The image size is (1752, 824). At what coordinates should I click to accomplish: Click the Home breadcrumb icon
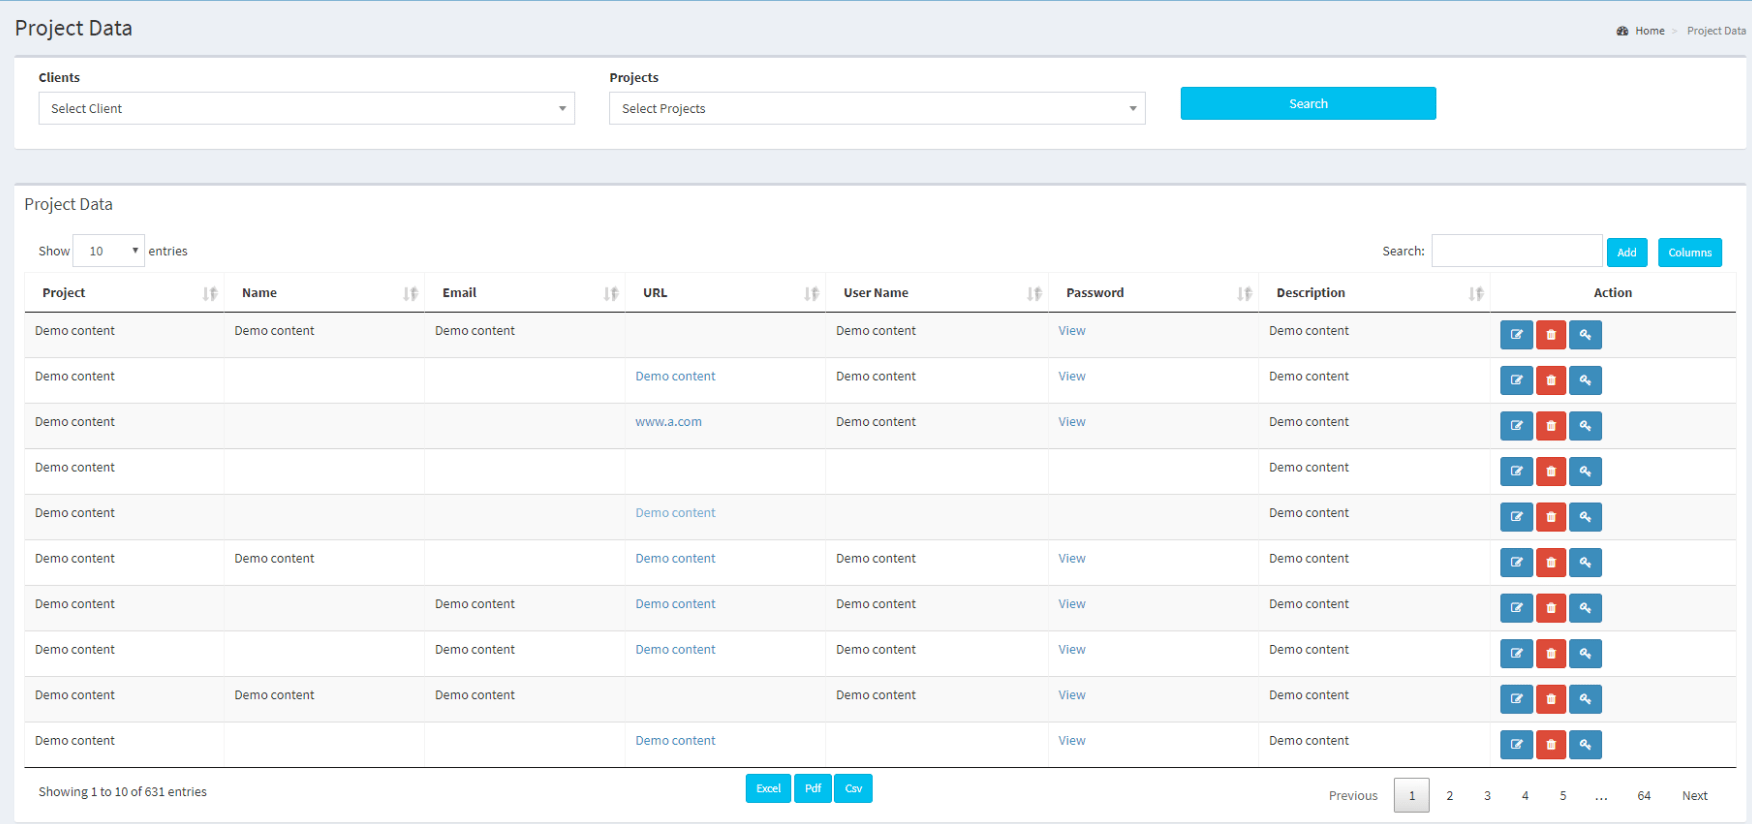[x=1622, y=31]
